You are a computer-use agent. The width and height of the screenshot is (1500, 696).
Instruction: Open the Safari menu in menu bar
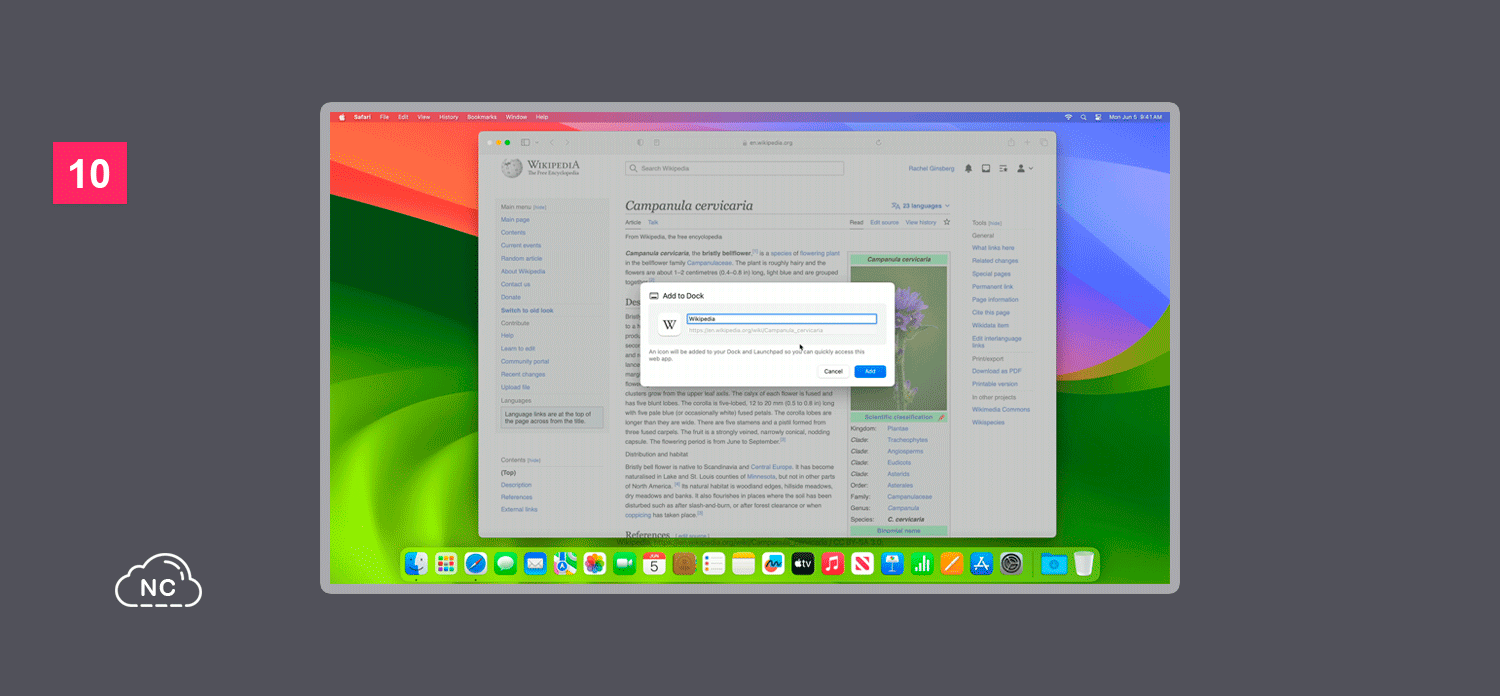pos(362,117)
